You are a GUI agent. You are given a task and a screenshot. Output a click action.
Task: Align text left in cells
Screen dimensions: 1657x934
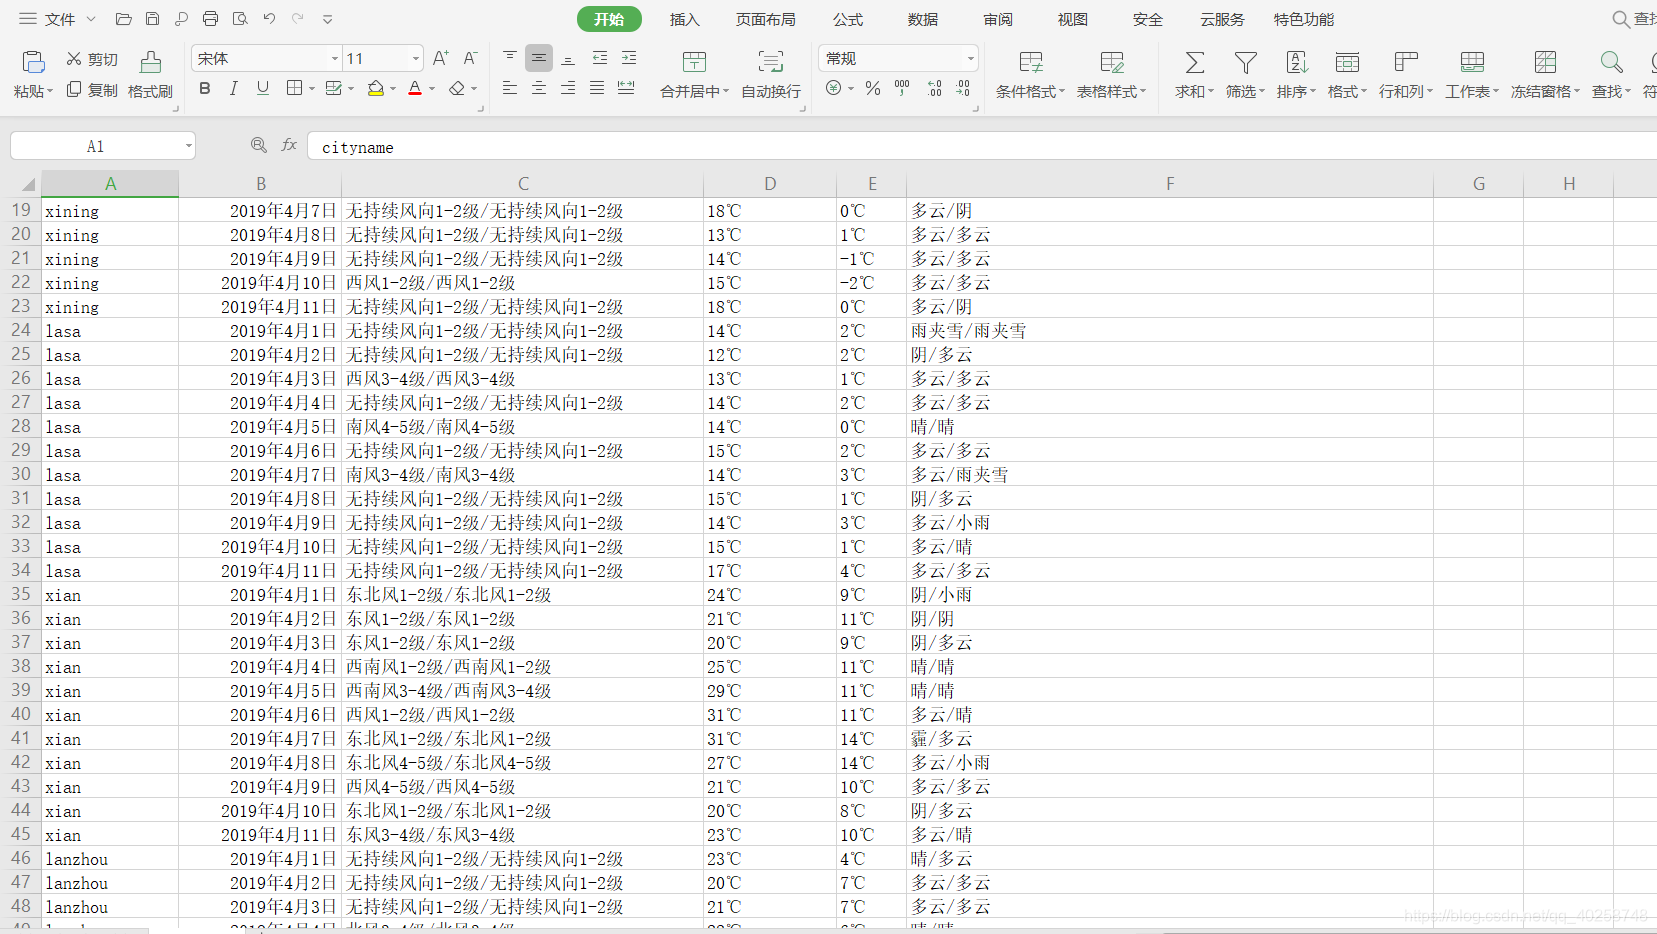click(510, 89)
